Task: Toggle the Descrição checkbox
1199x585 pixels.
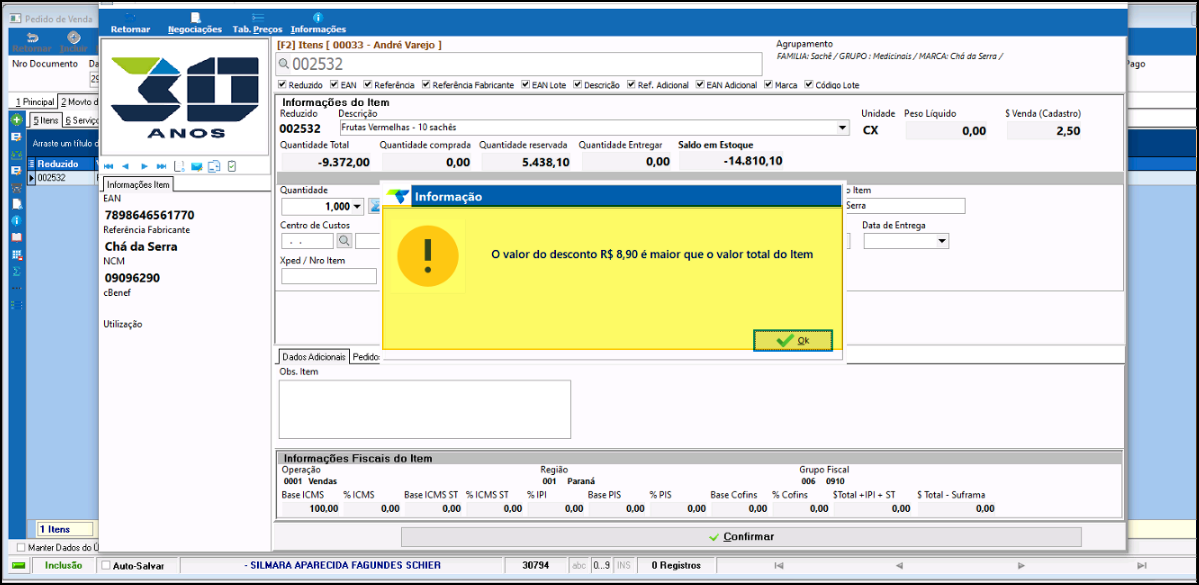Action: [577, 85]
